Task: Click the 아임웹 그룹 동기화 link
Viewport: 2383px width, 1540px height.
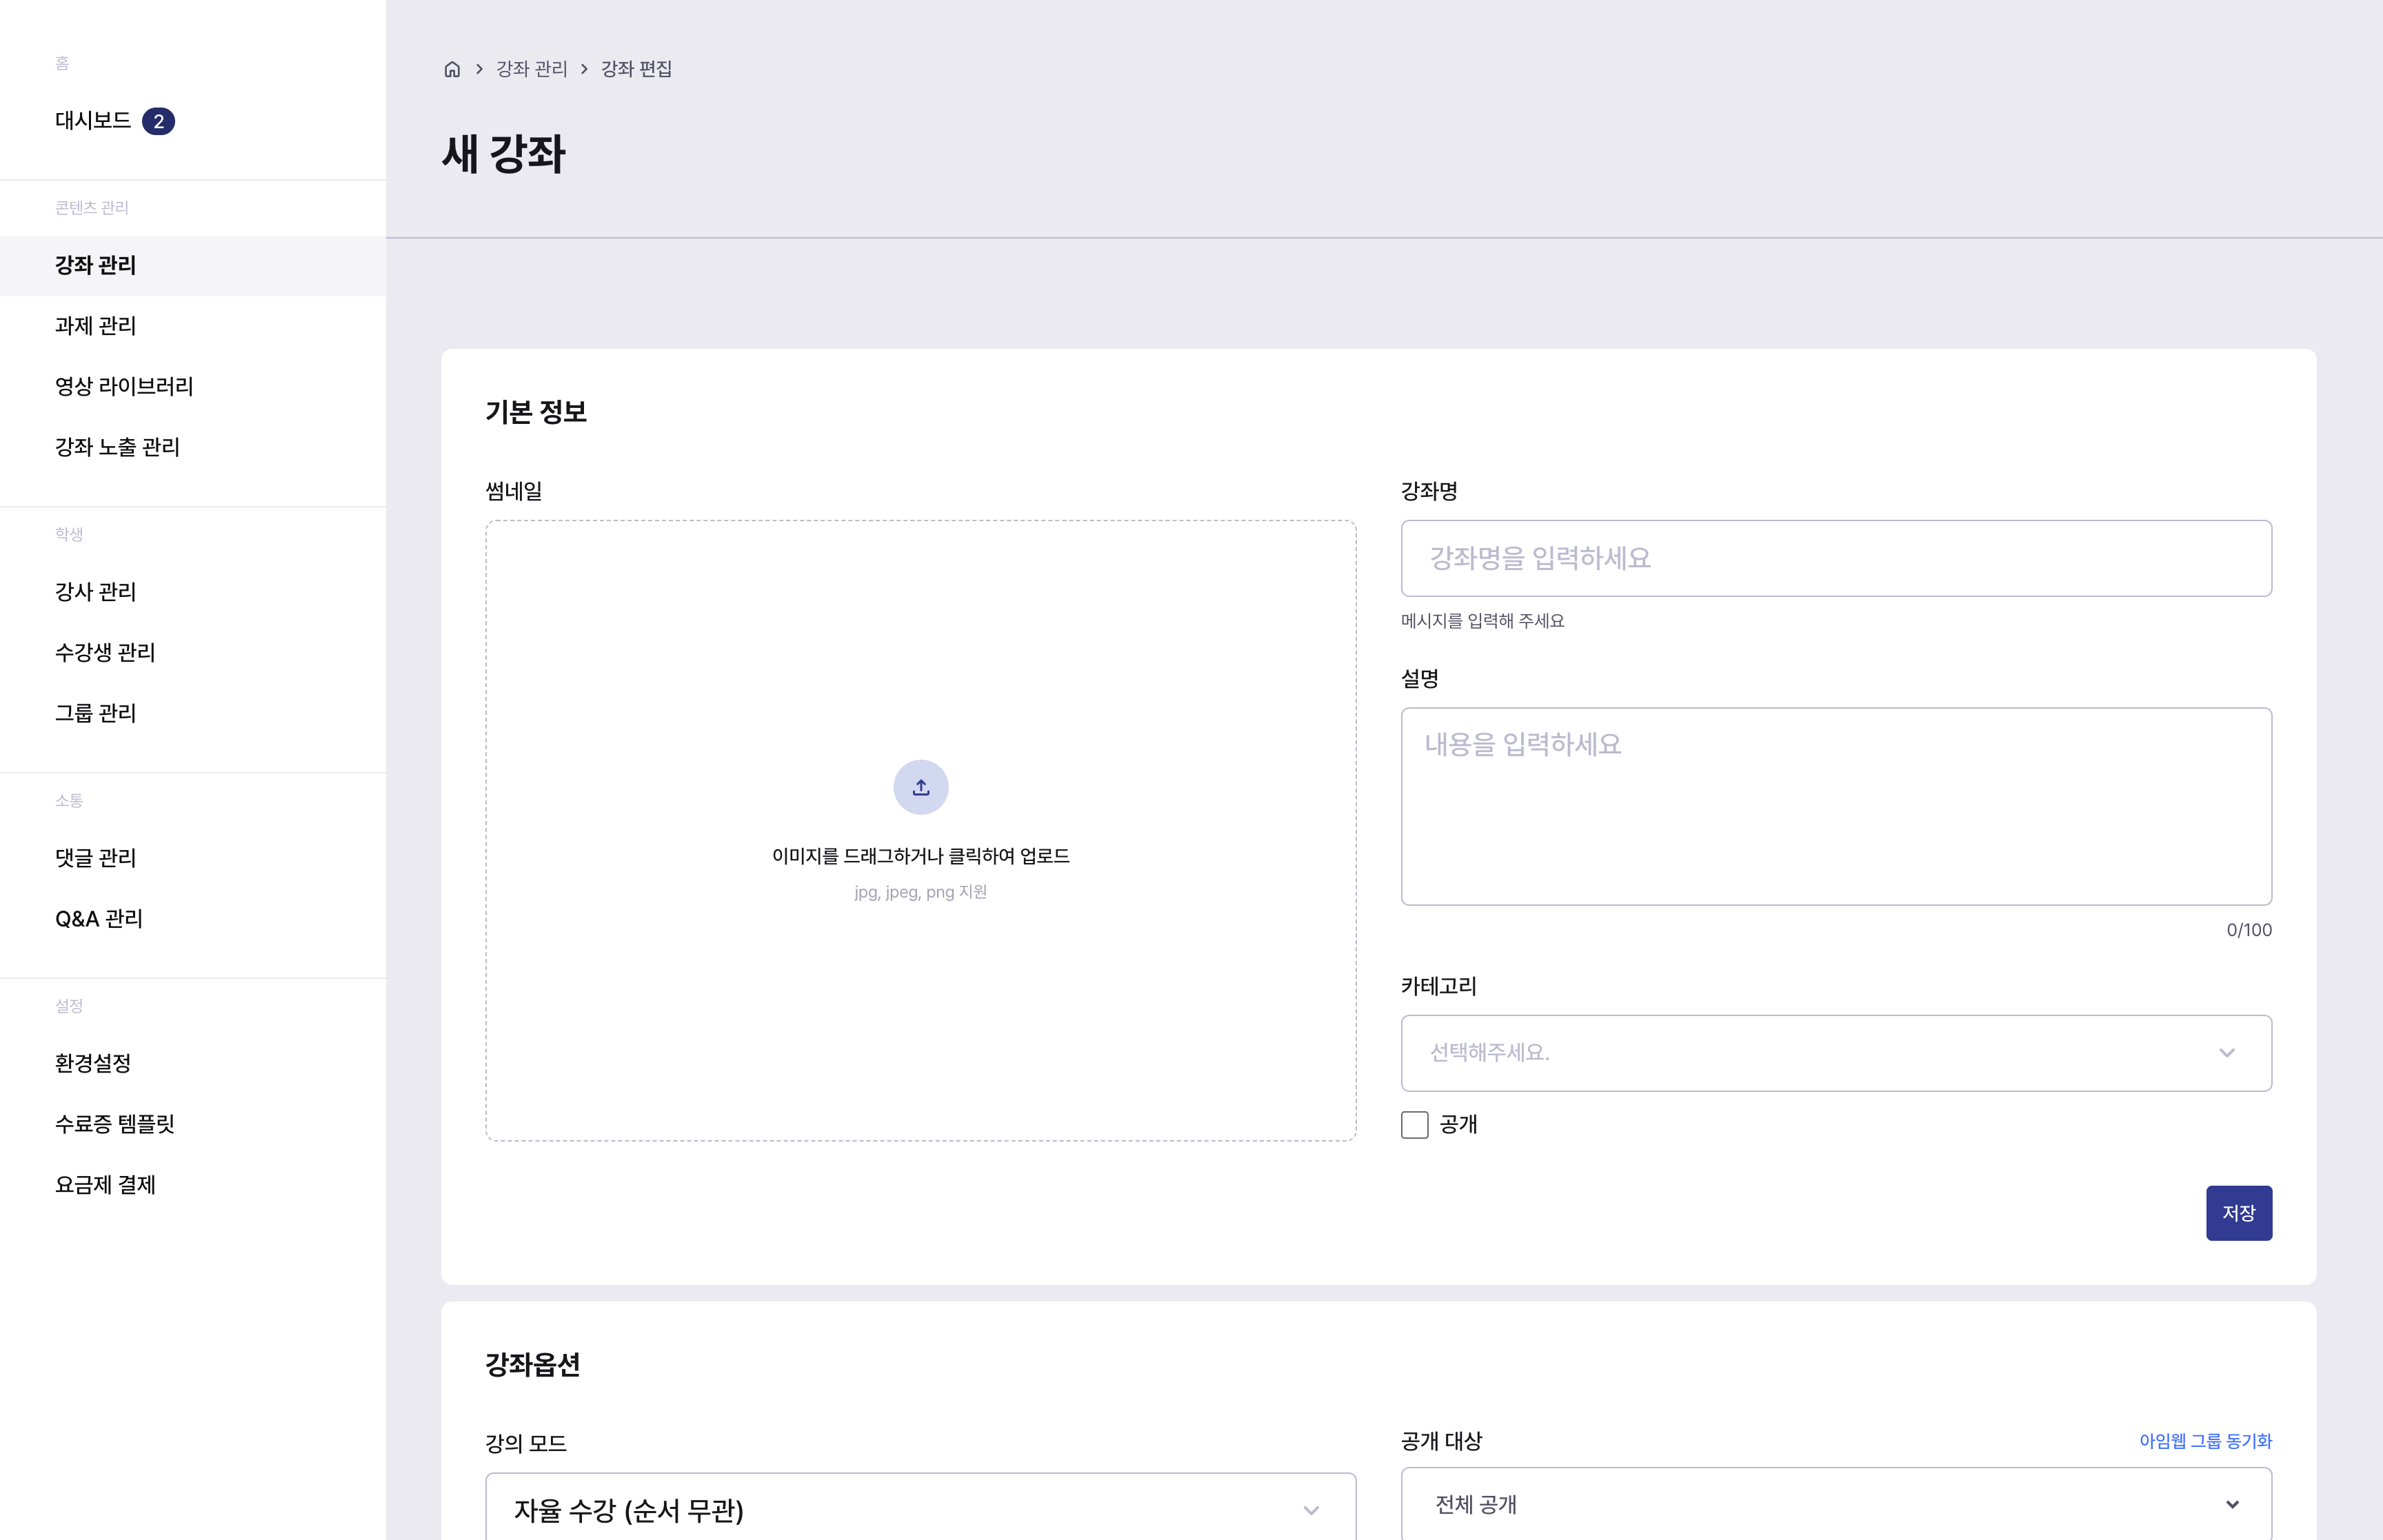Action: point(2205,1441)
